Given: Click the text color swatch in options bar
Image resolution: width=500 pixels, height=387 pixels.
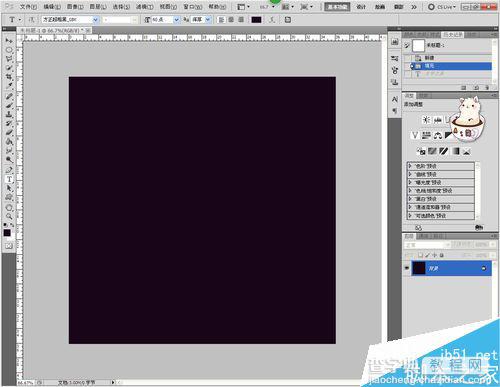Looking at the screenshot, I should tap(256, 20).
